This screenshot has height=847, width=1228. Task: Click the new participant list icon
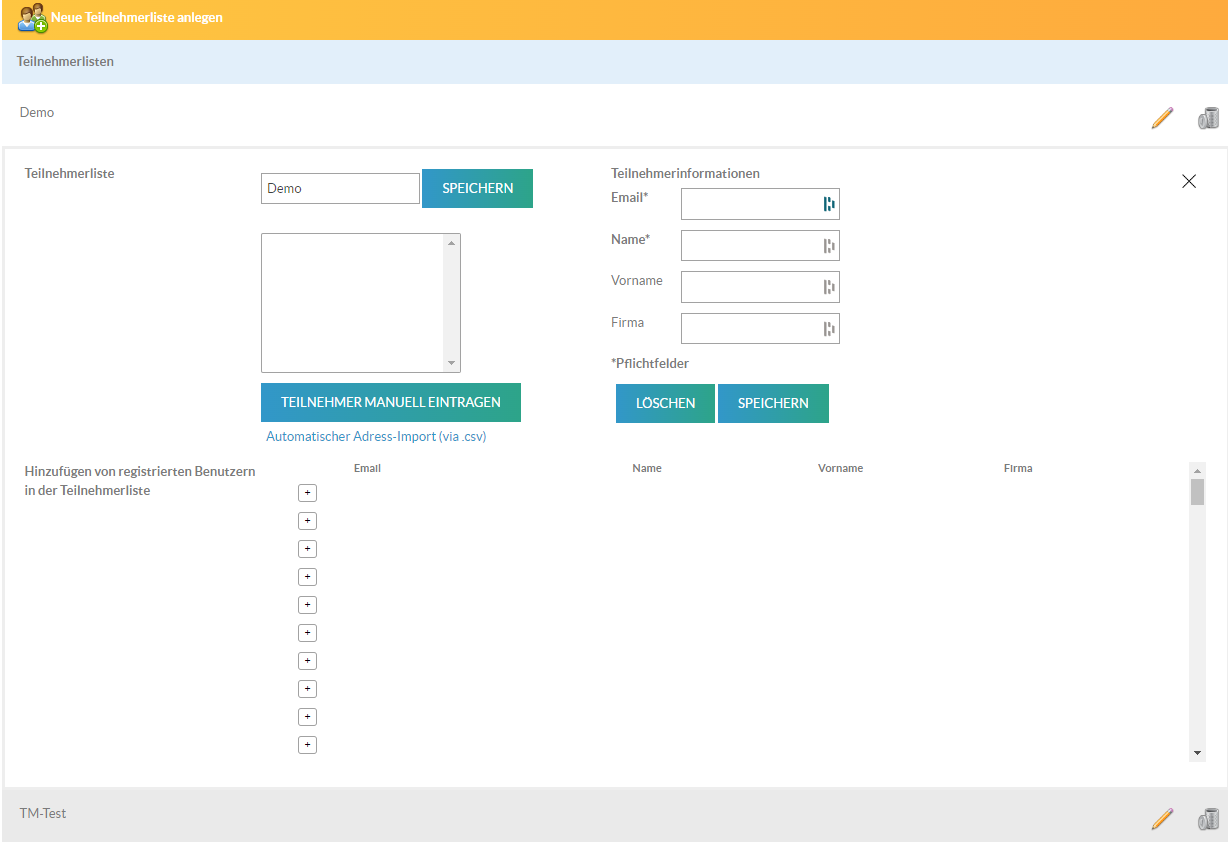coord(32,17)
